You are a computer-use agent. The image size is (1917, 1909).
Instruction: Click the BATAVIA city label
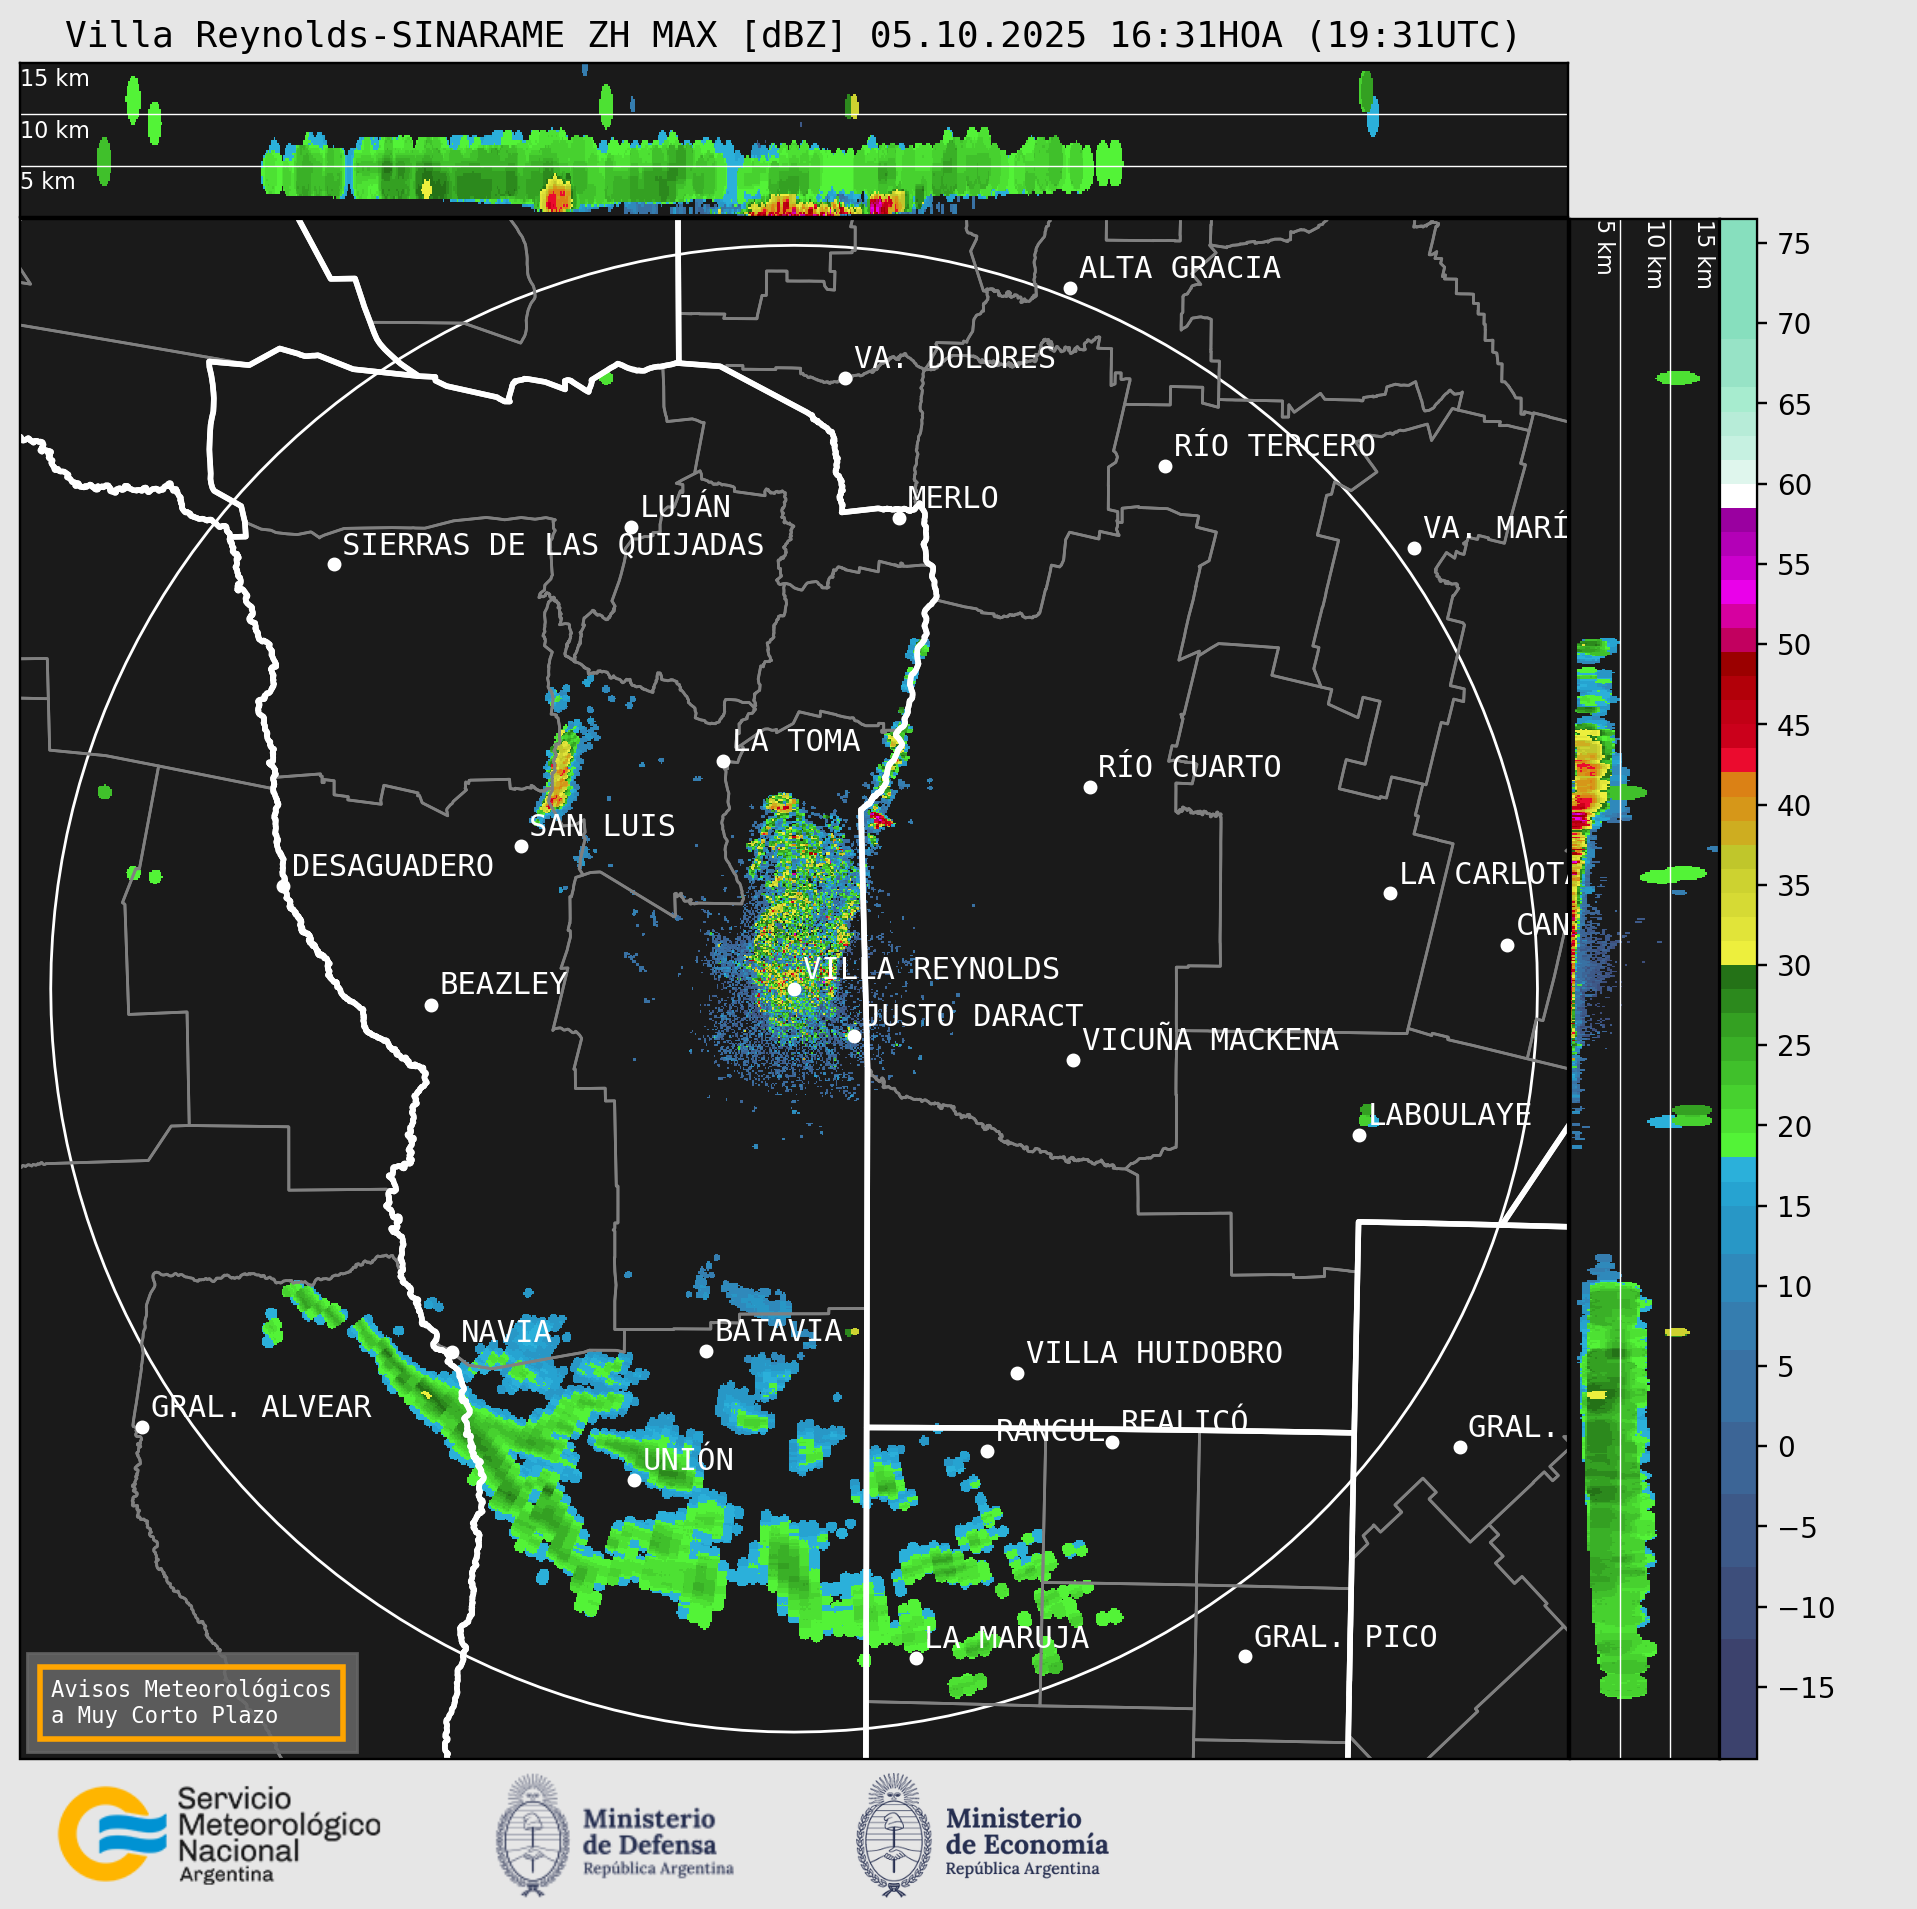coord(779,1331)
